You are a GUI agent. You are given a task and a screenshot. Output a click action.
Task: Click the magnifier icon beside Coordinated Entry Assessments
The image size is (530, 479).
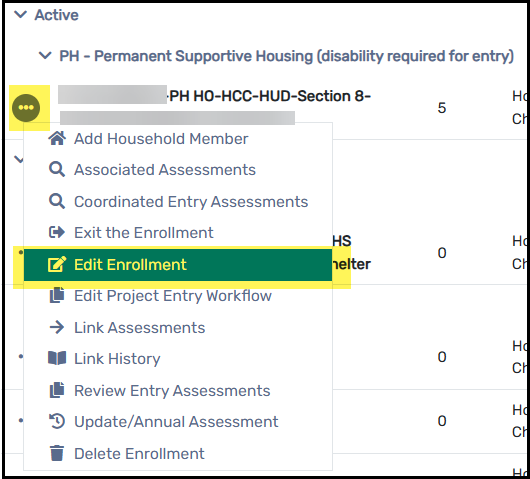point(57,201)
